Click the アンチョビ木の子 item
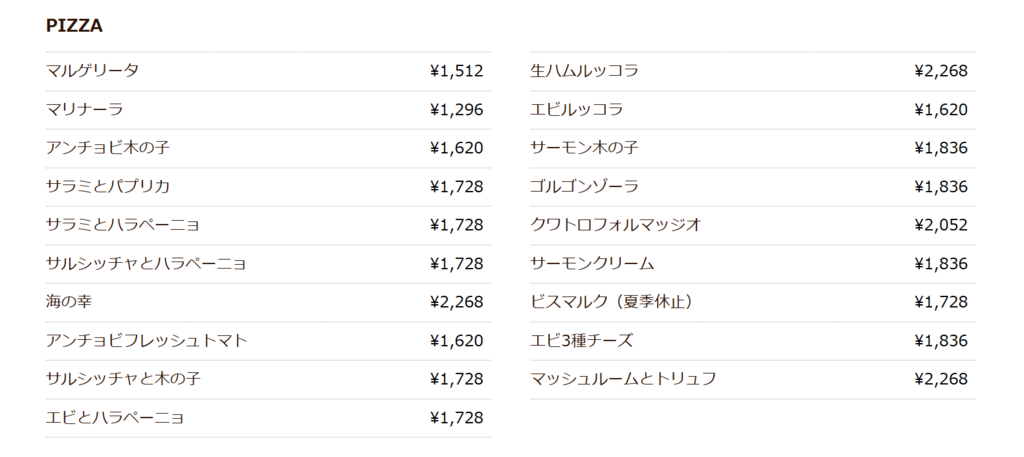The image size is (1024, 457). tap(108, 148)
